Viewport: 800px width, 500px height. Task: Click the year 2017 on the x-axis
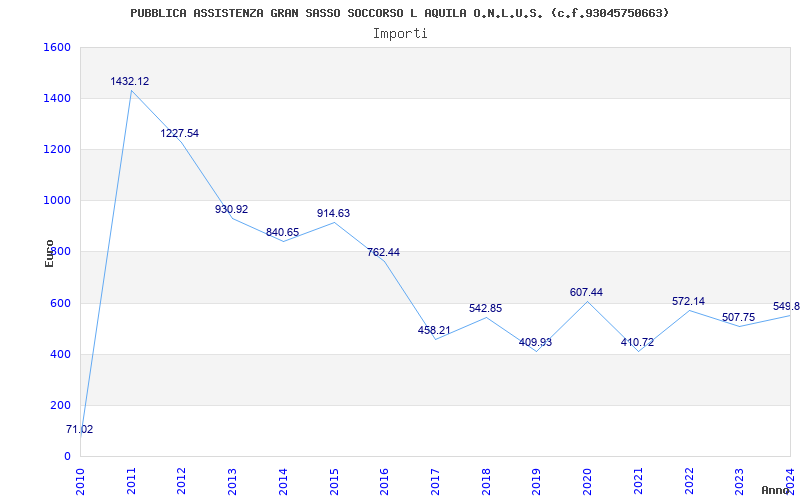[435, 481]
